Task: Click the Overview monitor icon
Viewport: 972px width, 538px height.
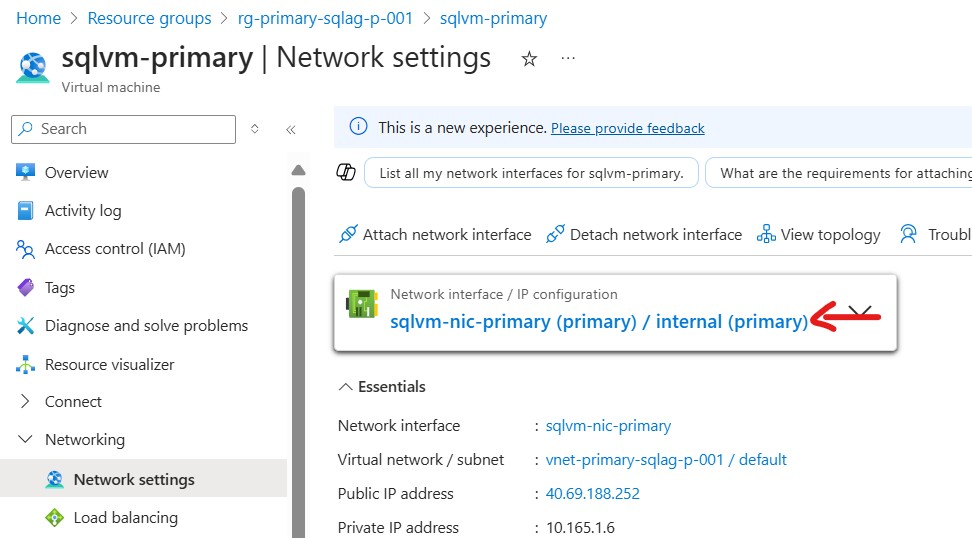Action: pyautogui.click(x=25, y=172)
